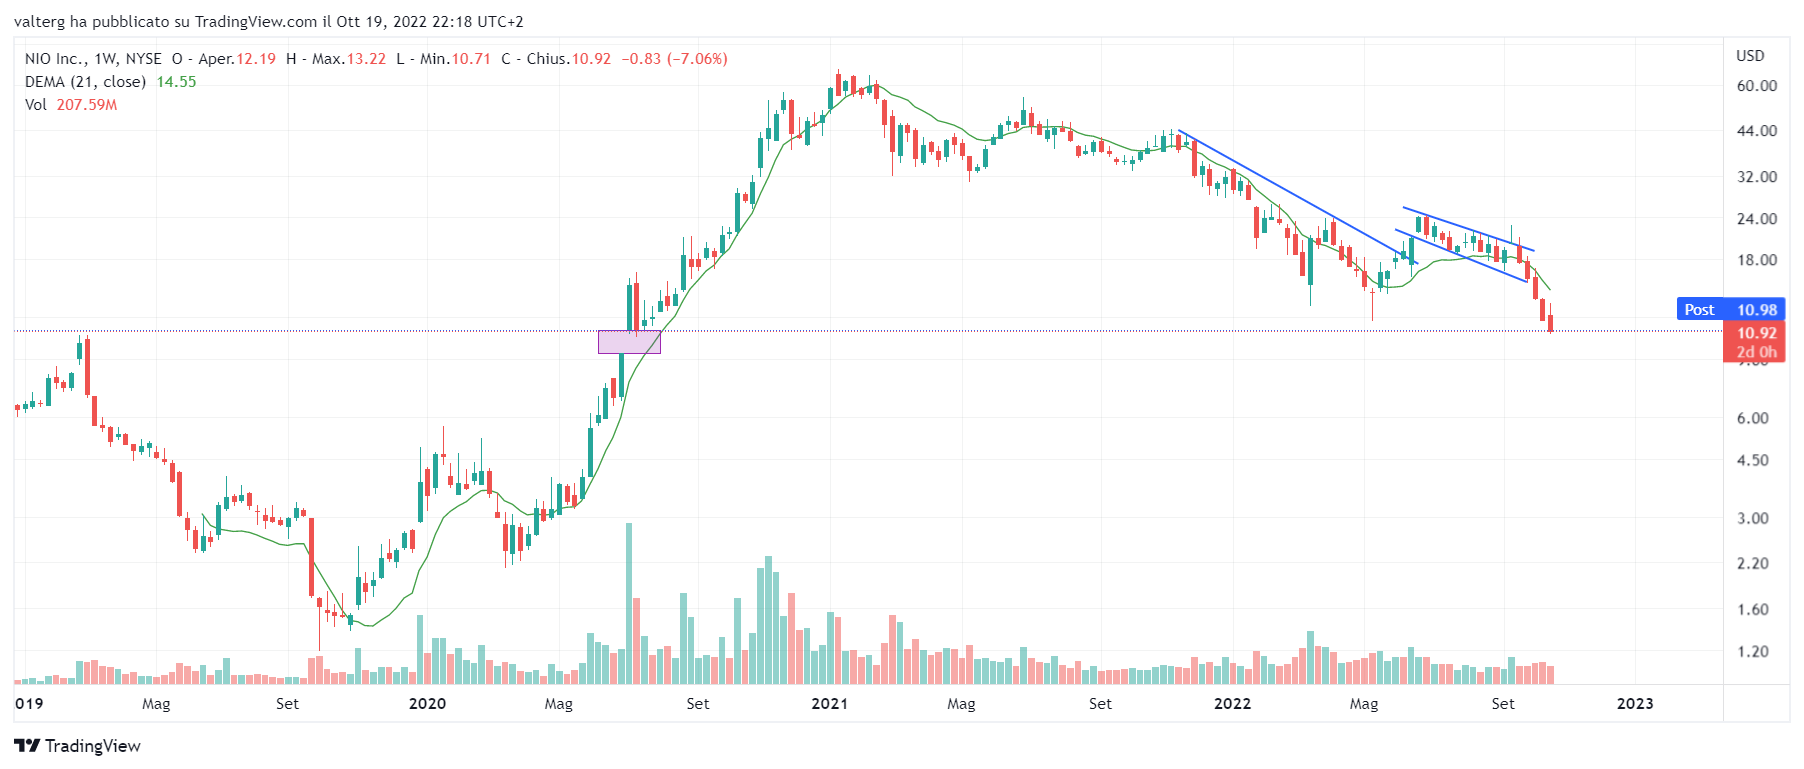The height and width of the screenshot is (769, 1804).
Task: Click the Mag label right after 2022
Action: click(1364, 704)
